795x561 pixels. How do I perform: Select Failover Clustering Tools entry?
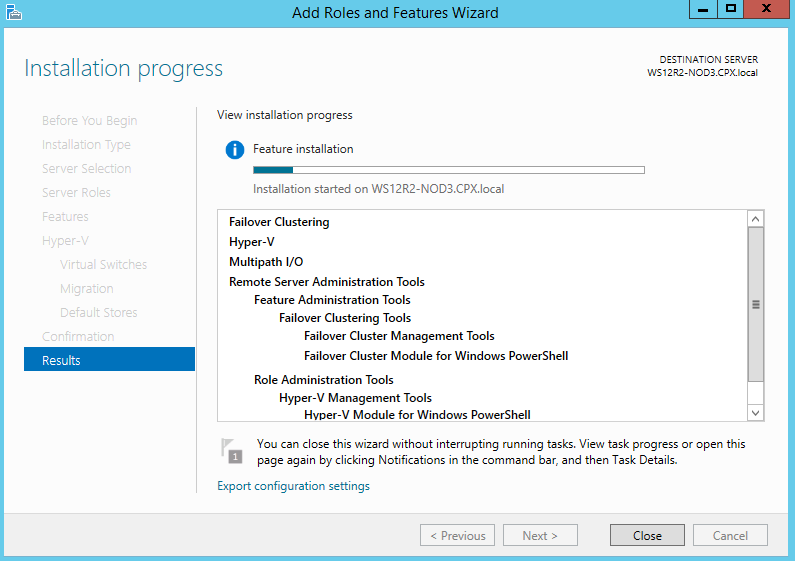[x=345, y=318]
